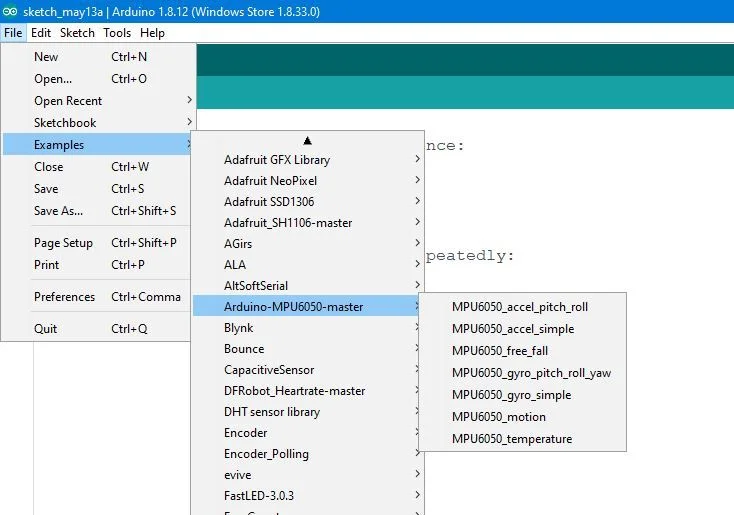Open Page Setup from File menu
This screenshot has width=734, height=515.
click(98, 243)
